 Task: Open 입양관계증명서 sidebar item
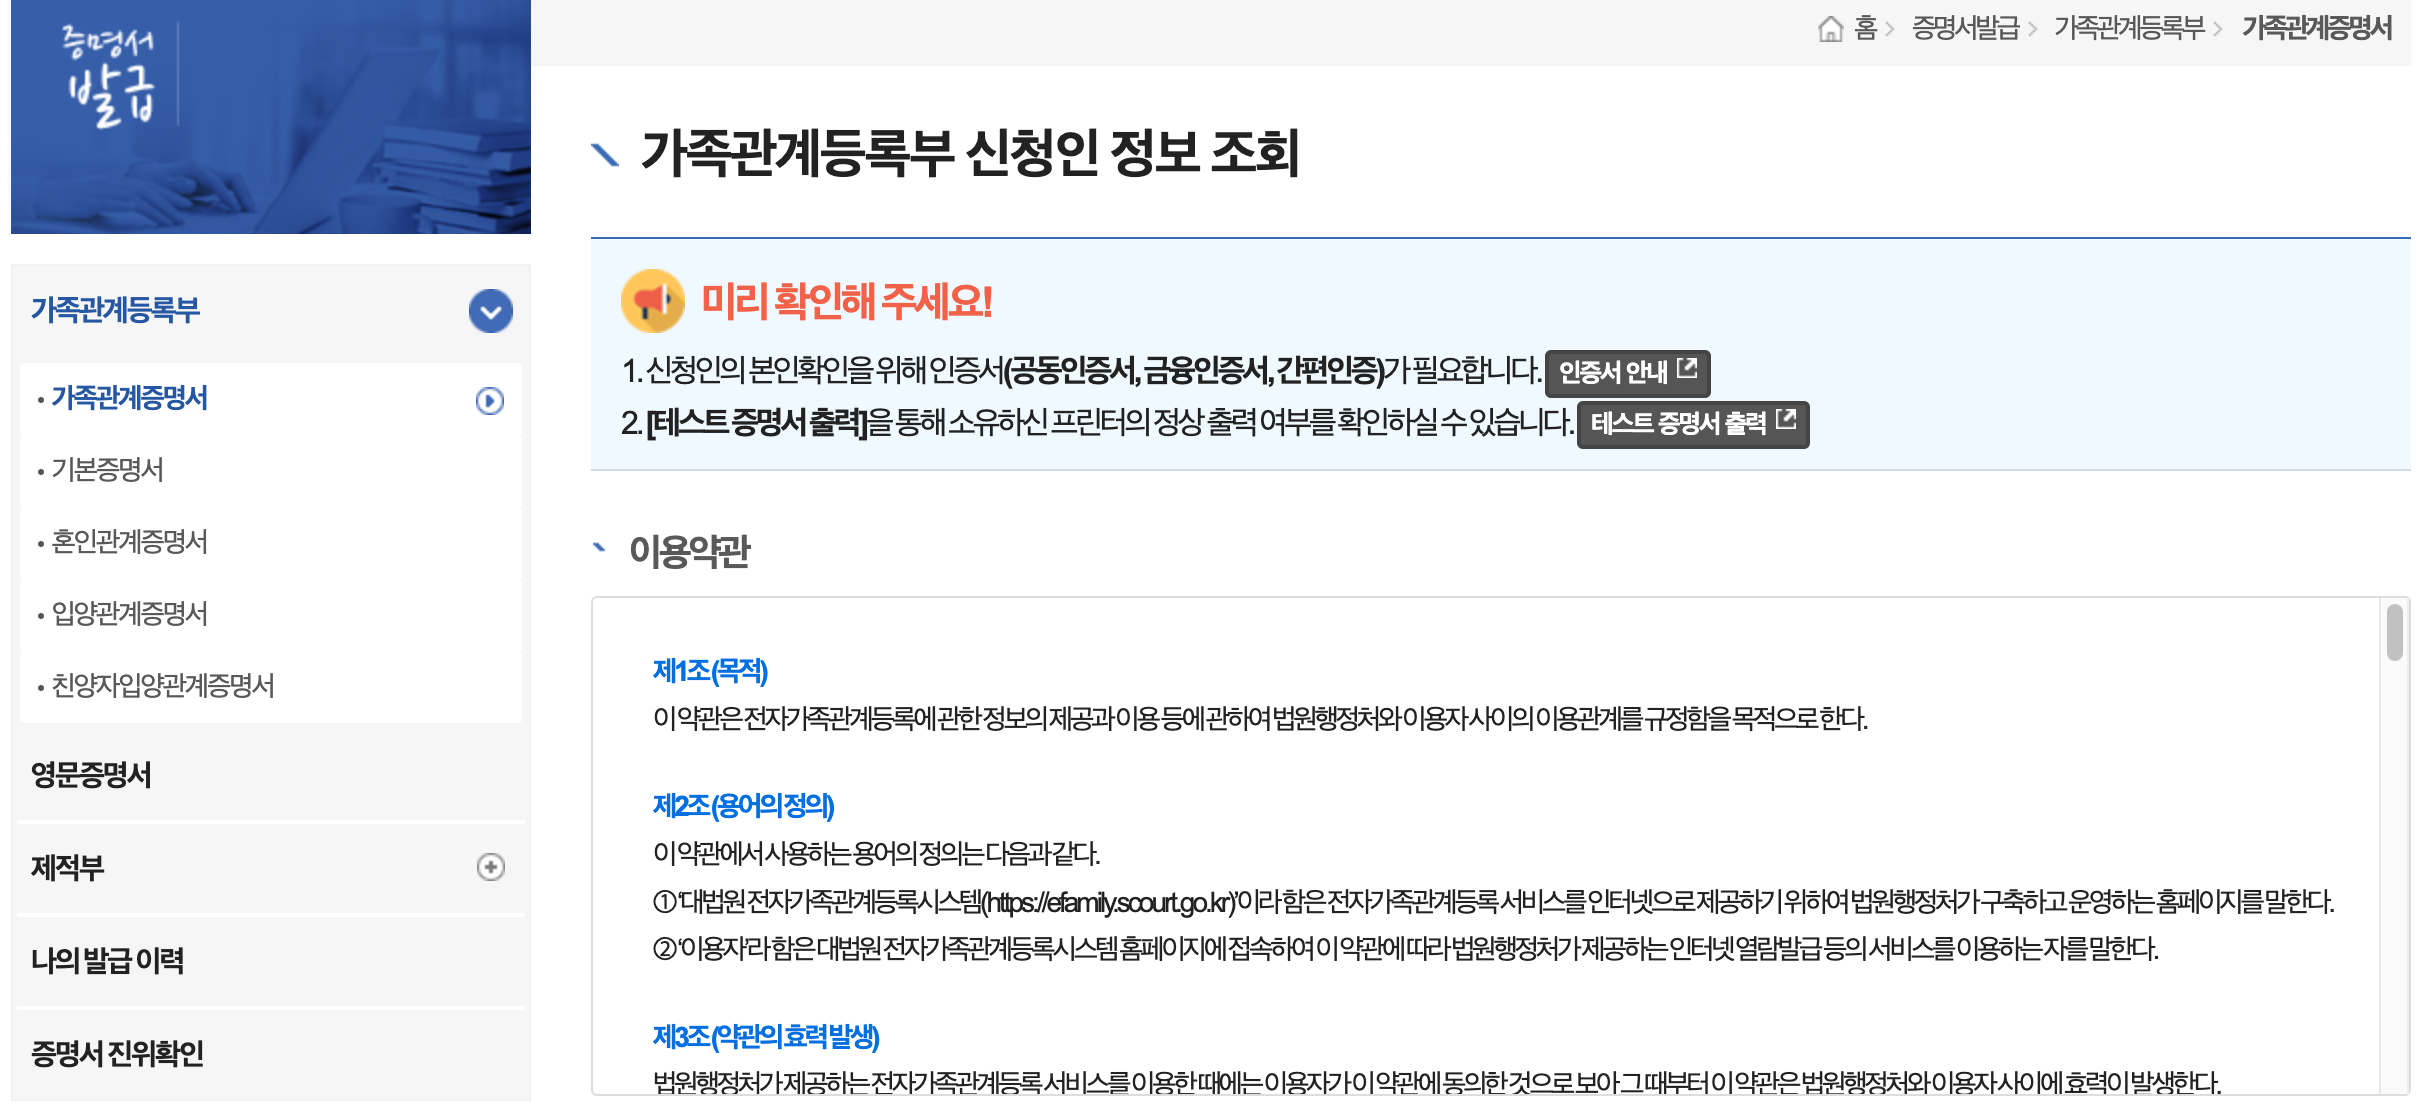pos(130,614)
